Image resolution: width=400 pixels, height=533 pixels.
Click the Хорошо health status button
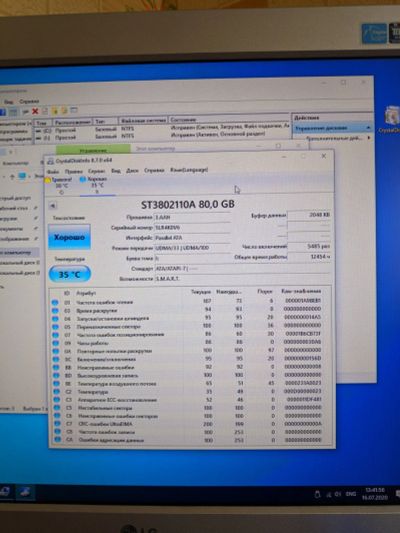point(69,237)
